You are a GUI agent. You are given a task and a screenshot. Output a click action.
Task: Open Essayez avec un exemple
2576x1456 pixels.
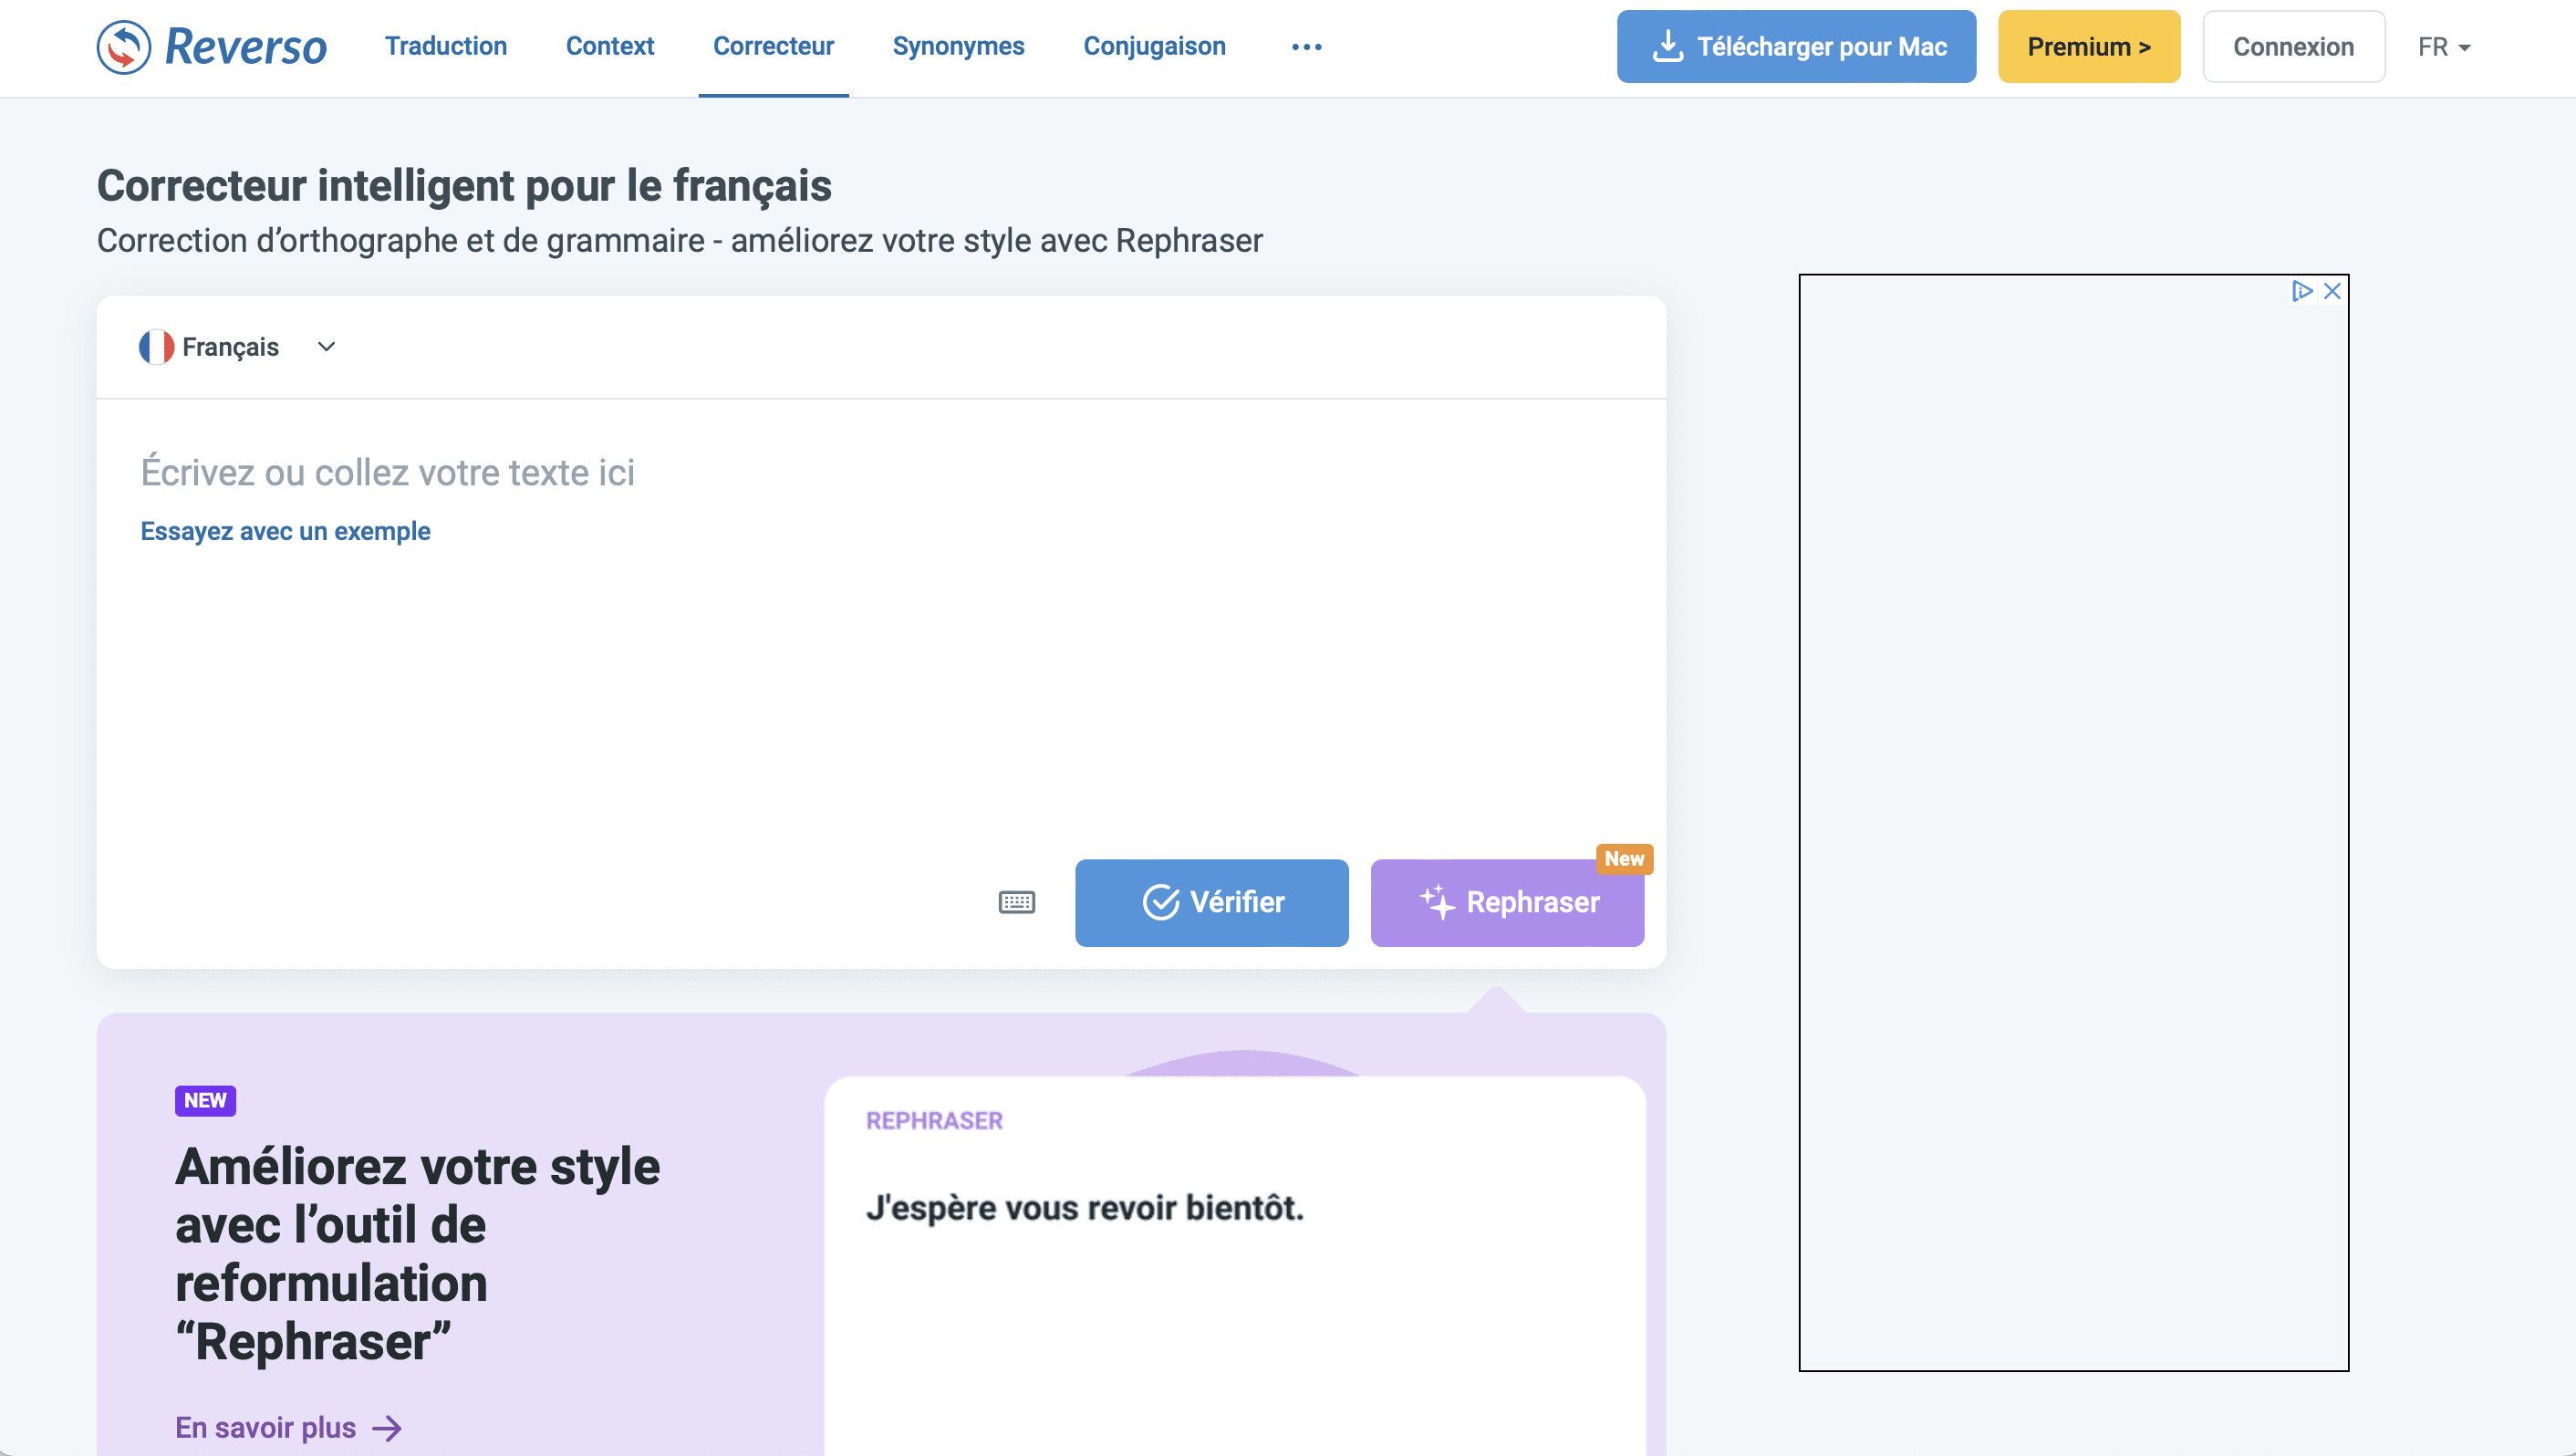[x=285, y=531]
